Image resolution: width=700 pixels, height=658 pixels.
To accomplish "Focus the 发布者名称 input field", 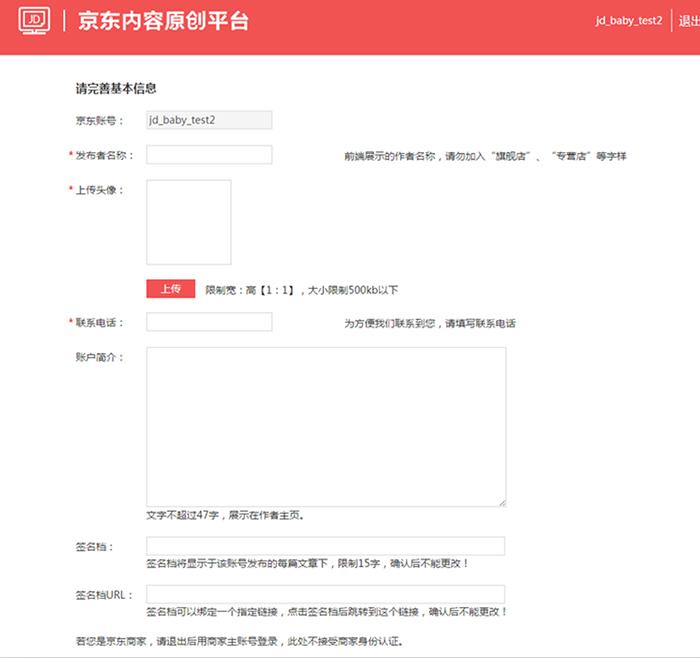I will tap(209, 154).
